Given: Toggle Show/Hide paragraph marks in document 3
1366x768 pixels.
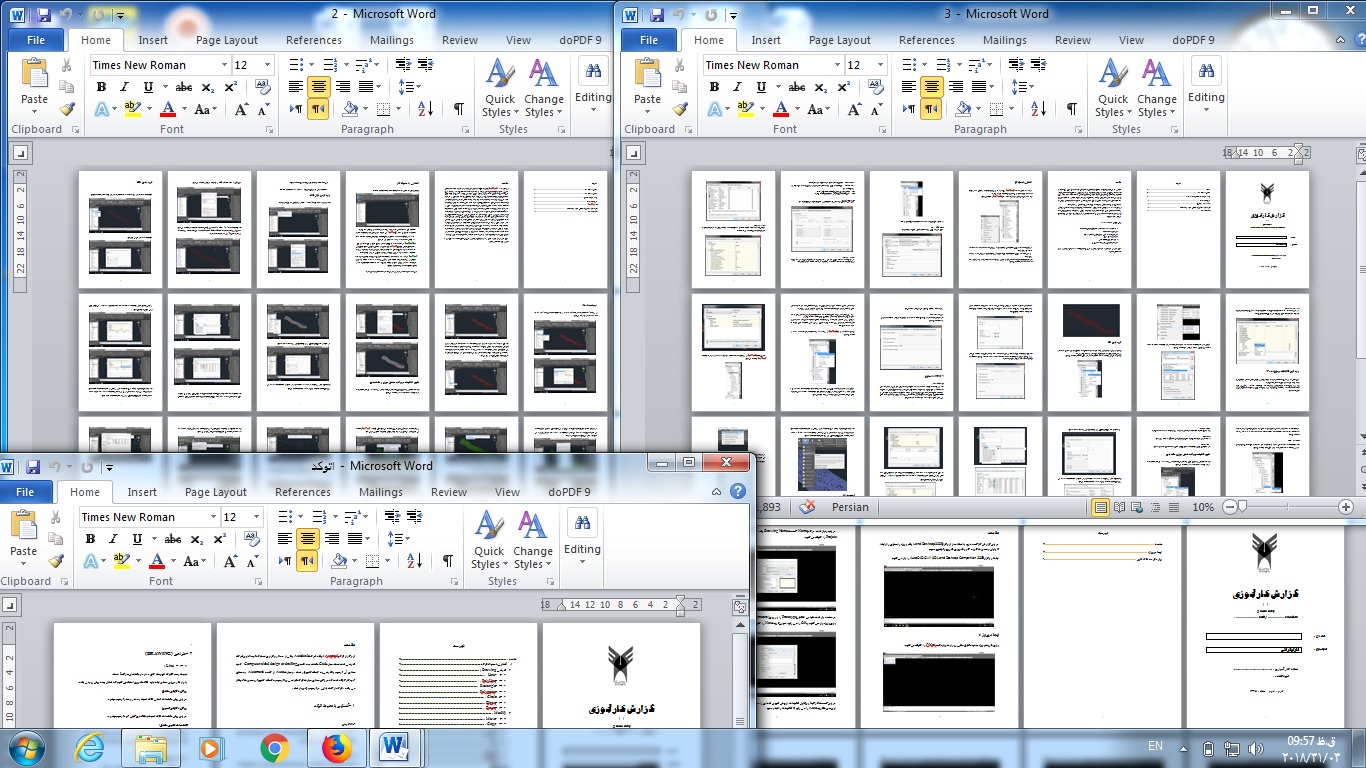Looking at the screenshot, I should point(1071,109).
